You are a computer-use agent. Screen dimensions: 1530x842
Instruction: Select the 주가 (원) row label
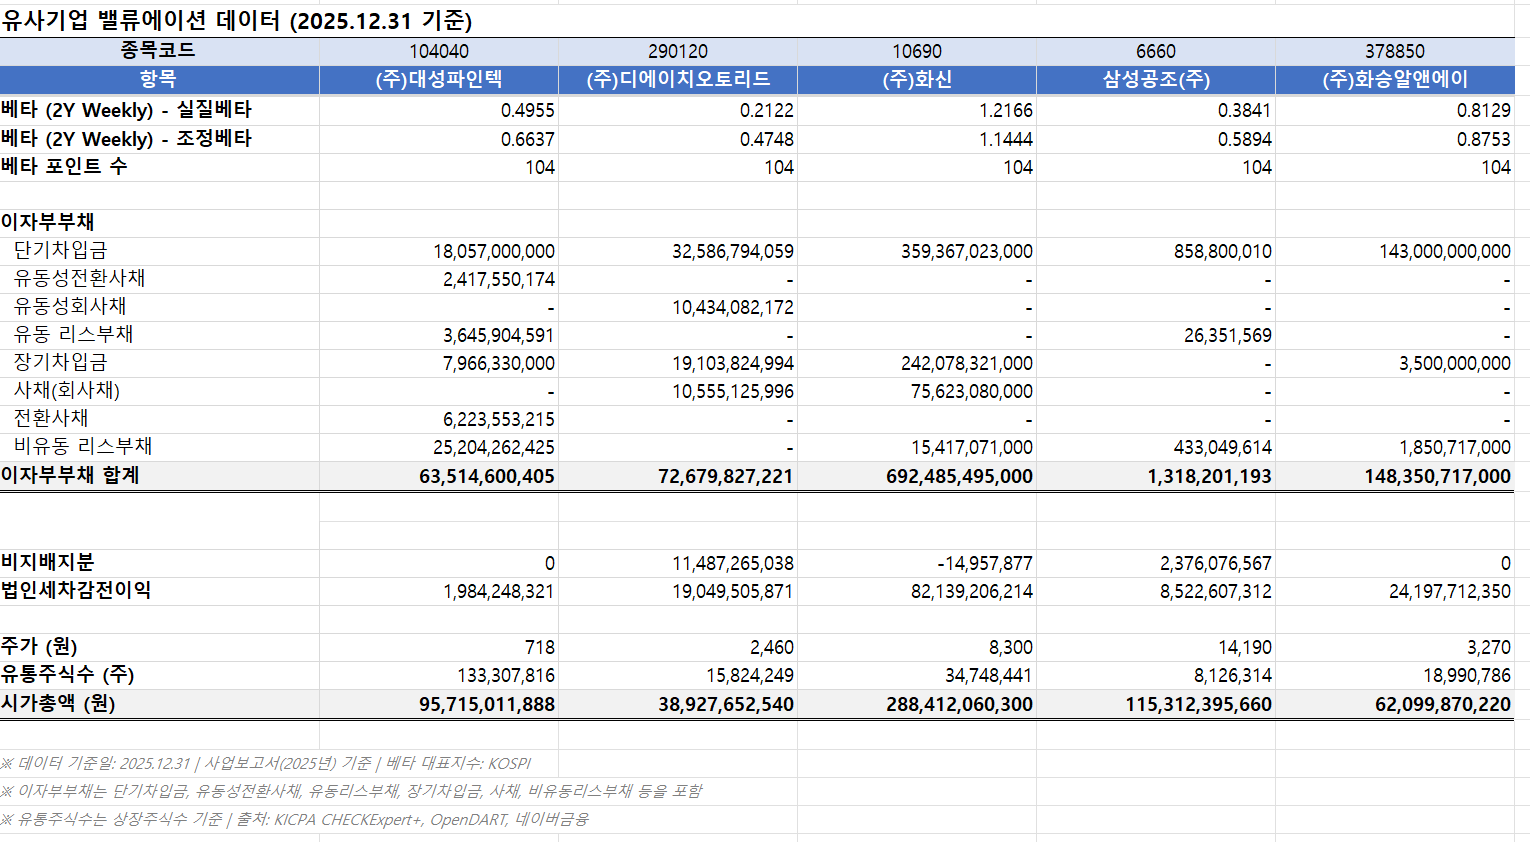(x=39, y=646)
